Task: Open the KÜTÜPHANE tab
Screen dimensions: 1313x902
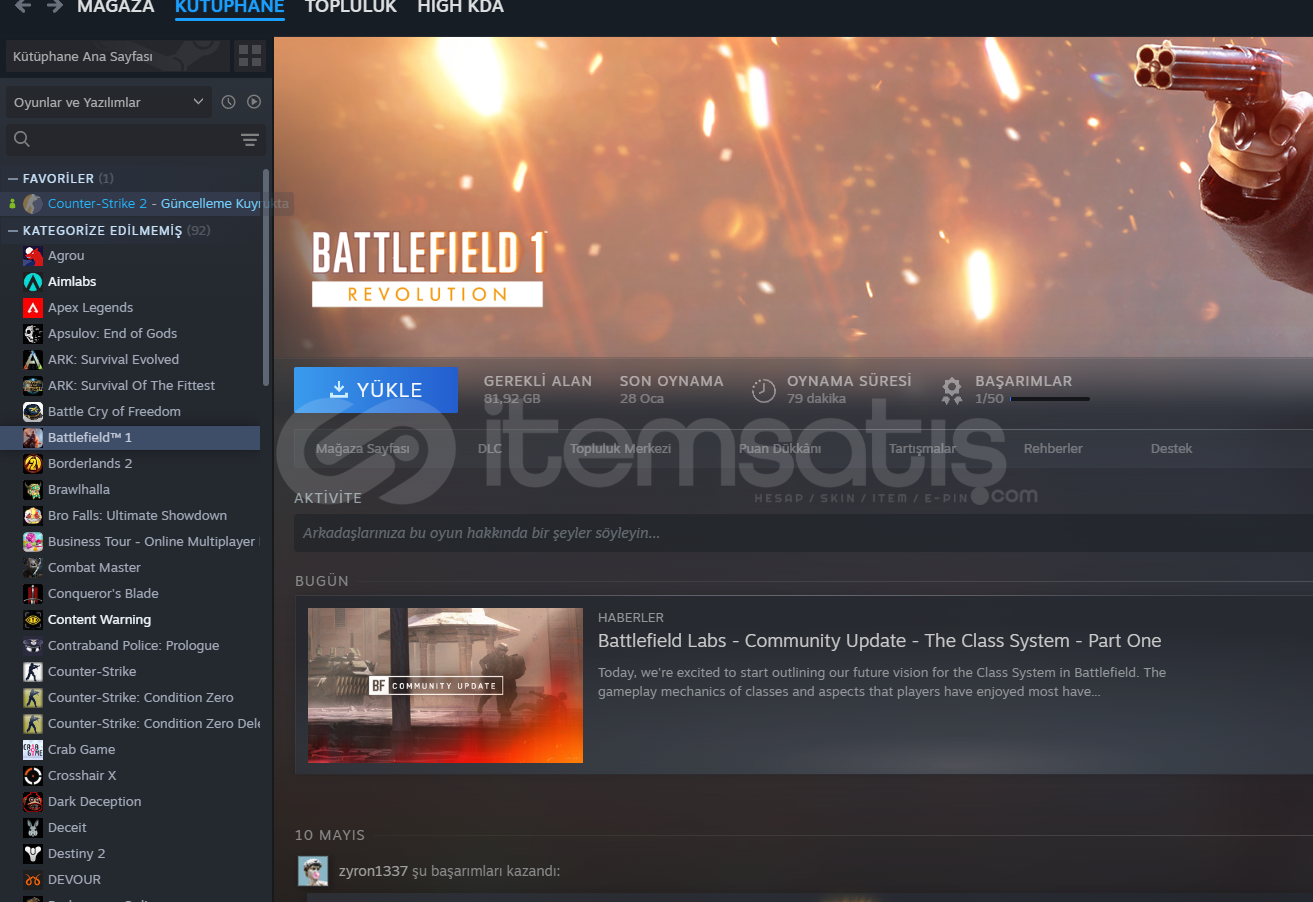Action: point(229,7)
